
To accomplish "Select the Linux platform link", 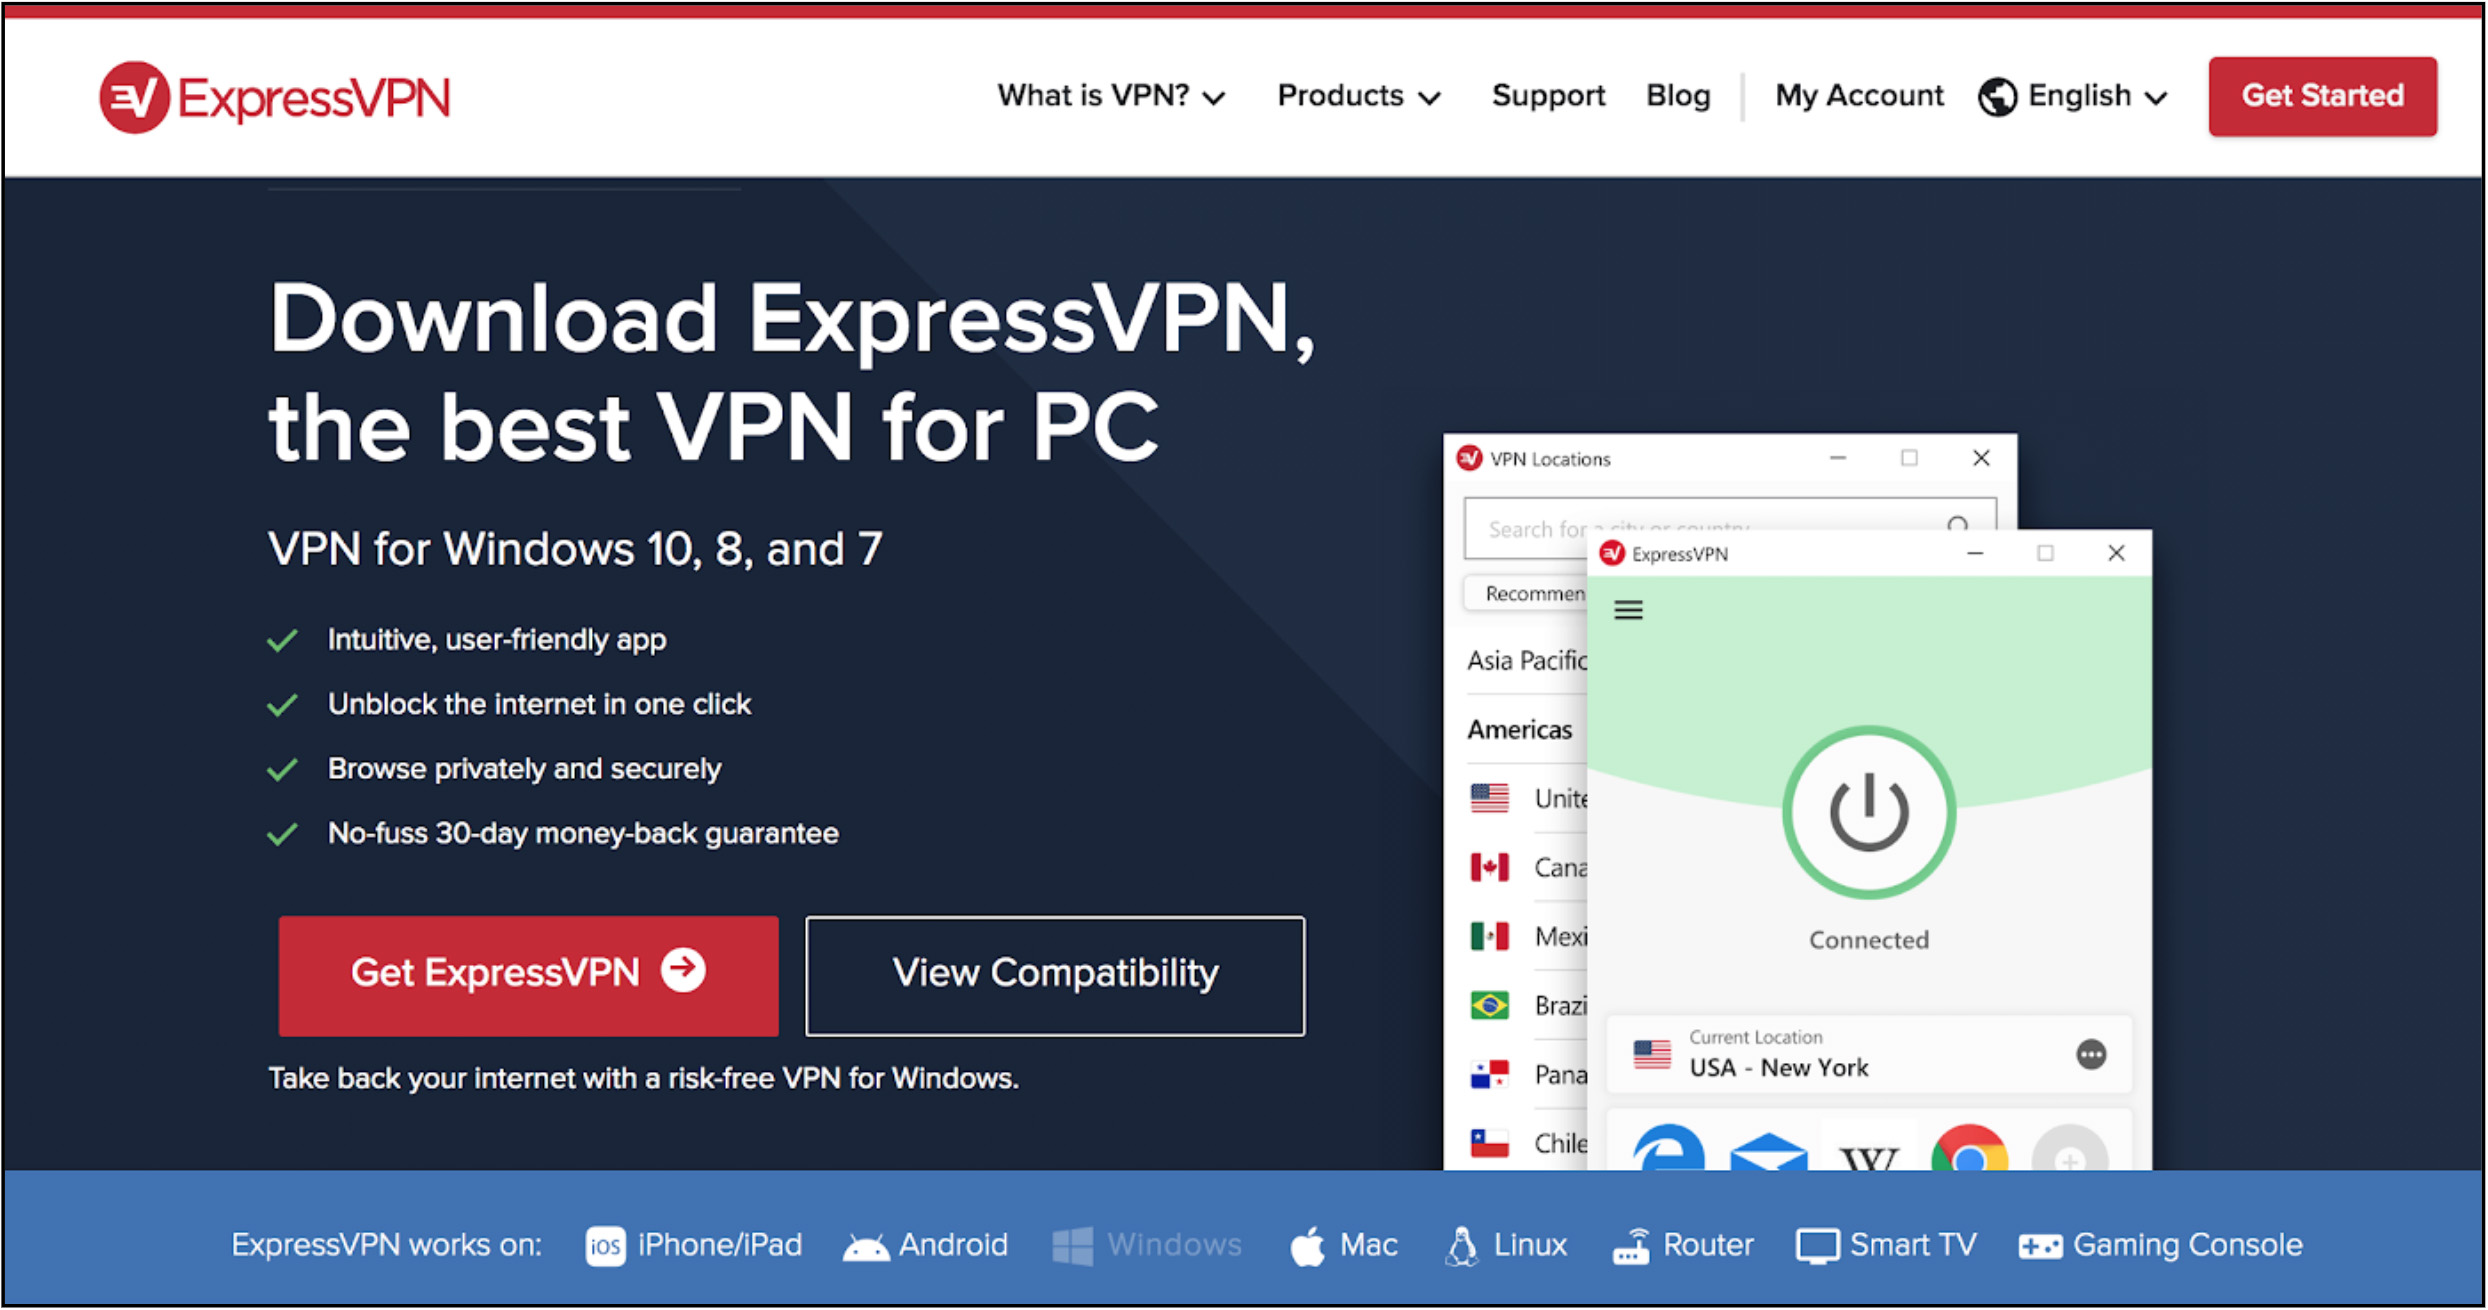I will 1505,1245.
